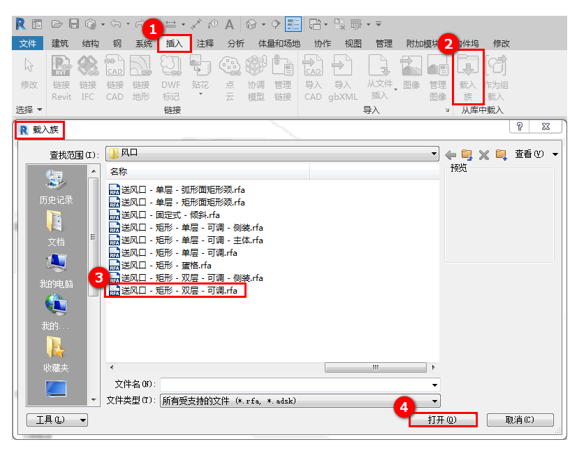
Task: Choose the 贴花 (Decal) tool
Action: [x=200, y=75]
